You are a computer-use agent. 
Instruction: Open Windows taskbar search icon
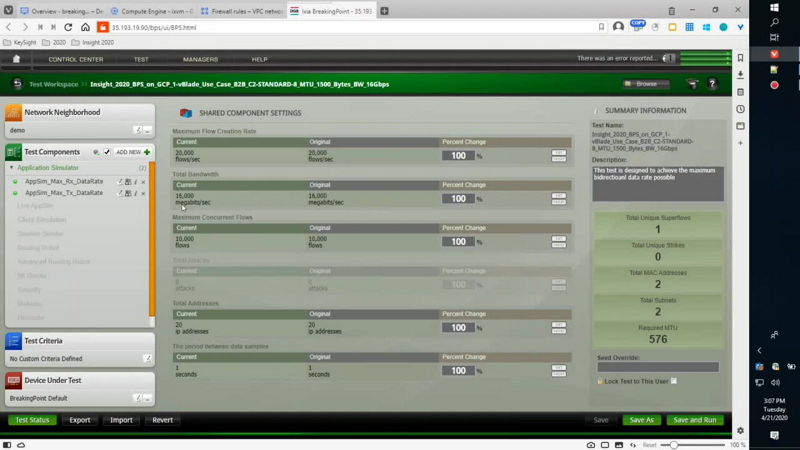(x=774, y=22)
